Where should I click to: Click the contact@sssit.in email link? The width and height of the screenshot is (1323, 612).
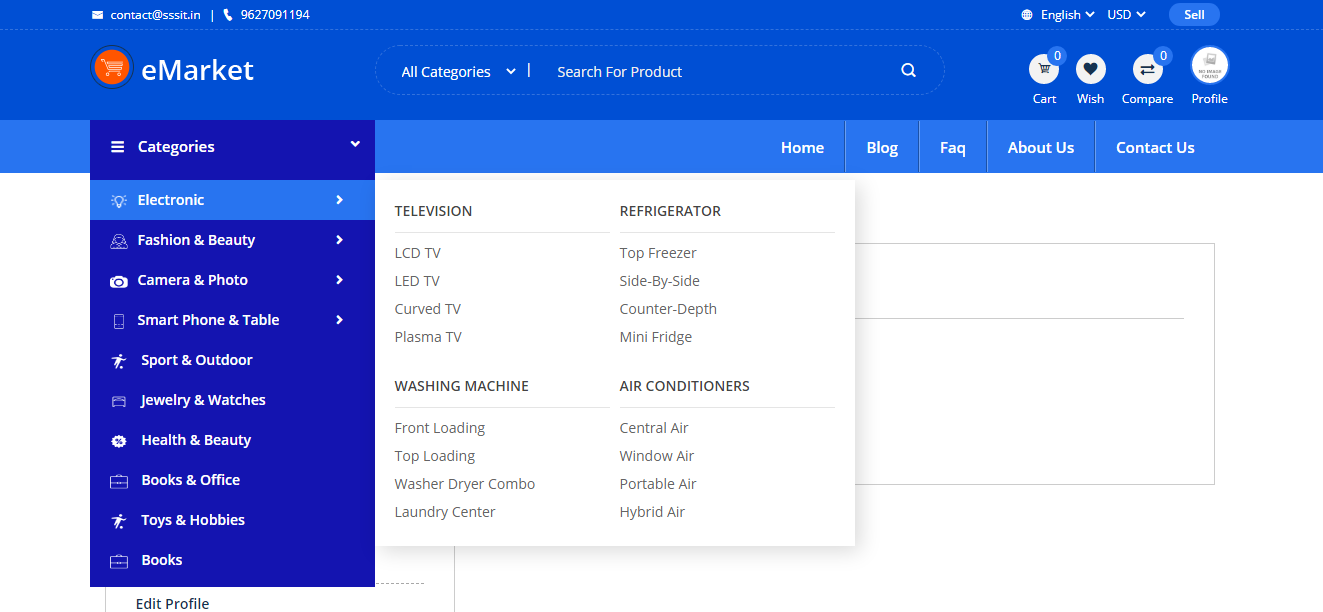click(156, 15)
